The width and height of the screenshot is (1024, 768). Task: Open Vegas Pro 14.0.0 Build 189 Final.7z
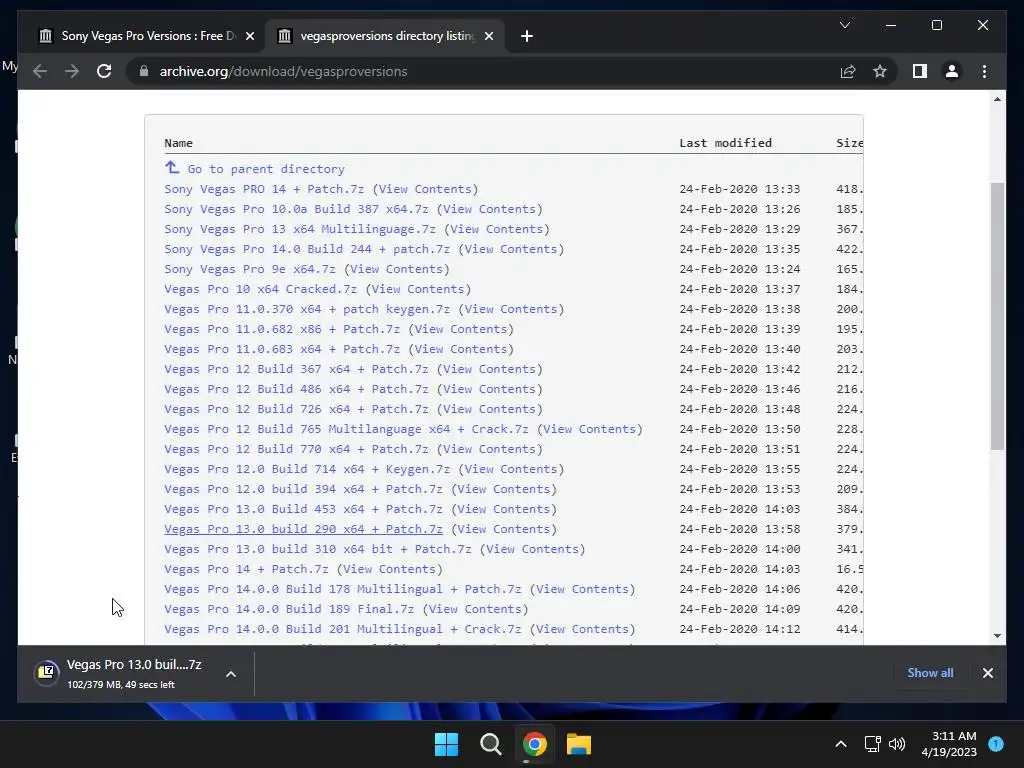click(x=289, y=609)
